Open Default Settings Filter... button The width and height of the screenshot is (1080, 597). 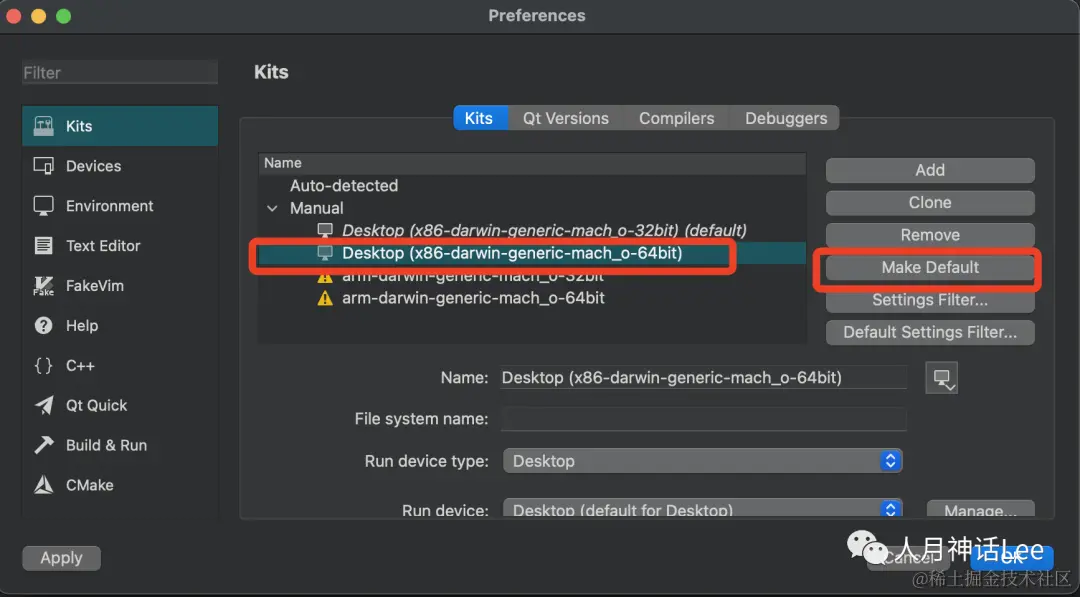(x=930, y=332)
